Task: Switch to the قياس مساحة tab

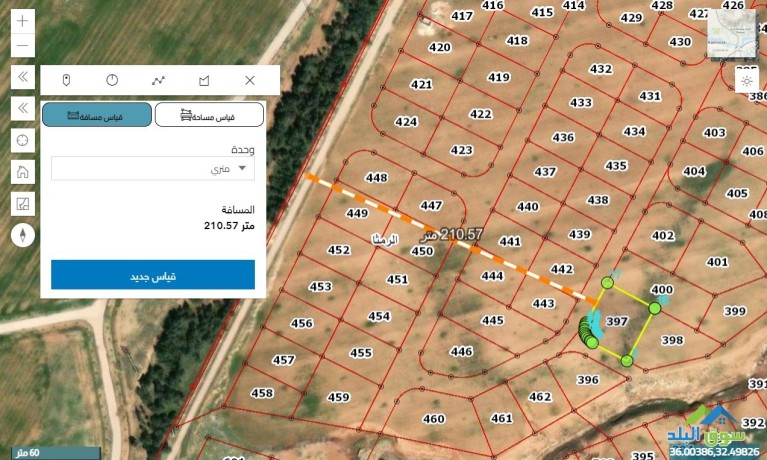Action: pos(209,115)
